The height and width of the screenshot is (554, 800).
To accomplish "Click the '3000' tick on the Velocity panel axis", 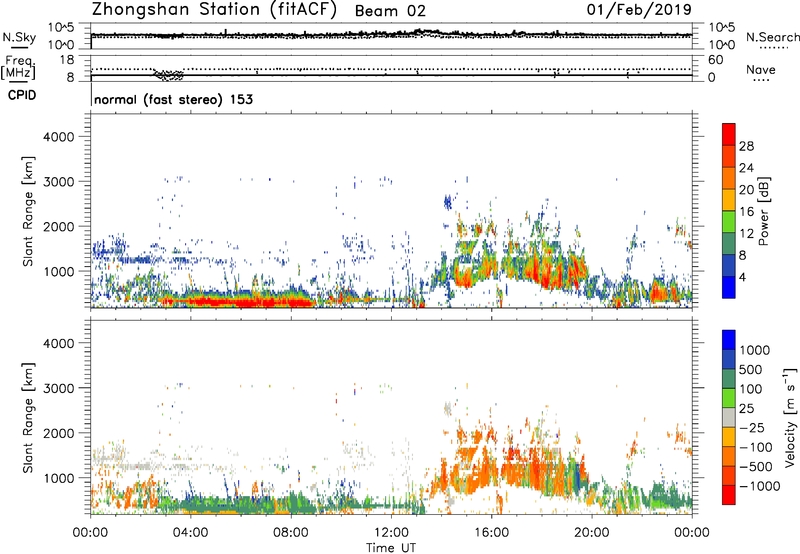I will click(58, 388).
